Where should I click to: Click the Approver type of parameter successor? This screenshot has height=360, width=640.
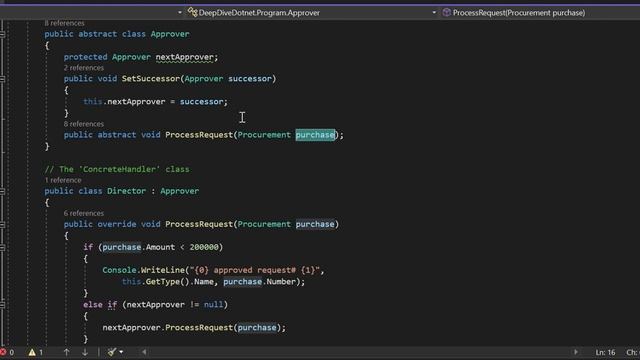(204, 78)
